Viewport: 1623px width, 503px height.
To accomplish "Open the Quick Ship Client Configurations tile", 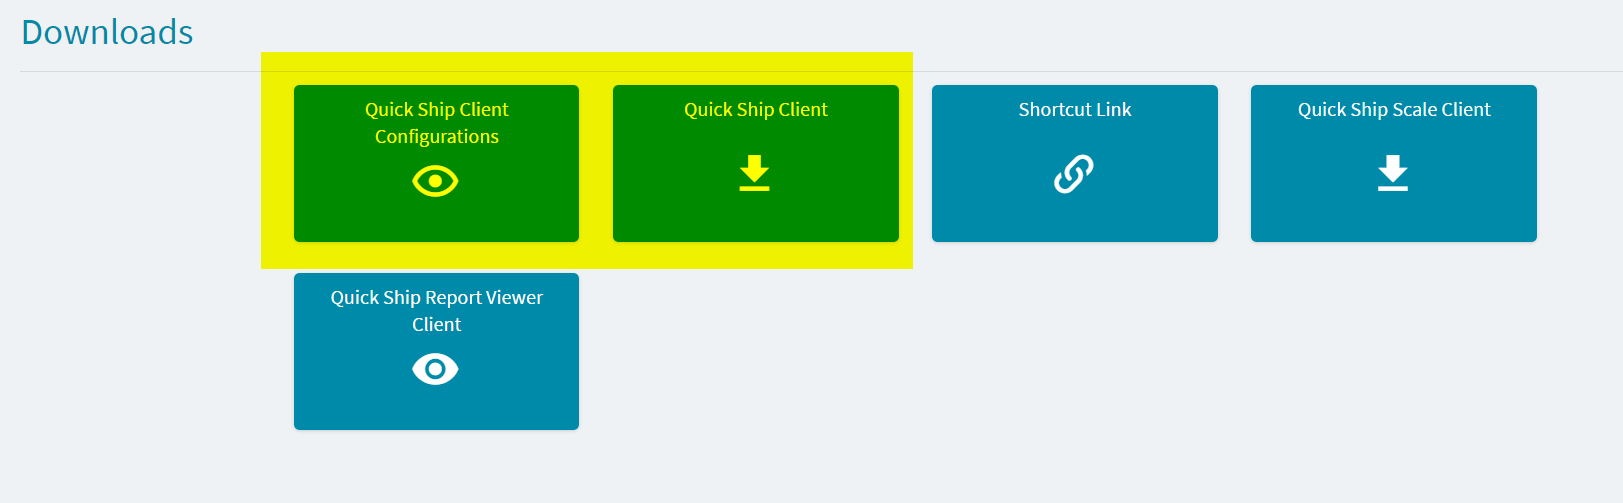I will point(436,163).
